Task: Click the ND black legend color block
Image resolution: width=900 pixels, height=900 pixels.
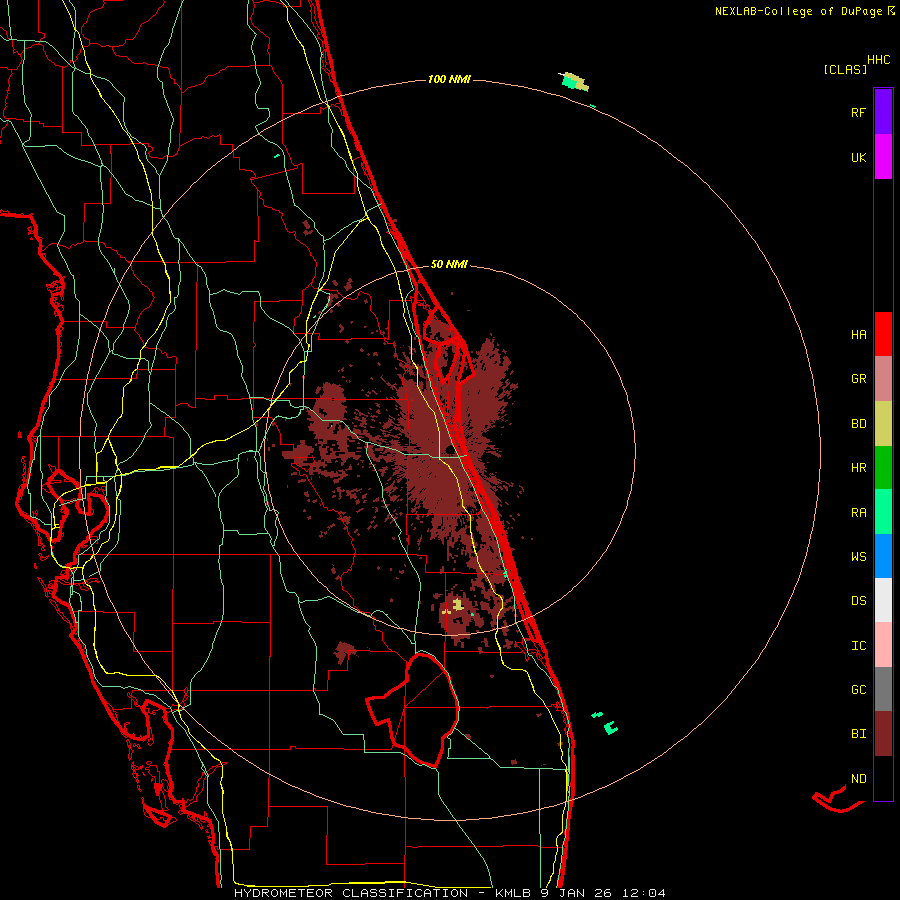Action: pyautogui.click(x=883, y=778)
